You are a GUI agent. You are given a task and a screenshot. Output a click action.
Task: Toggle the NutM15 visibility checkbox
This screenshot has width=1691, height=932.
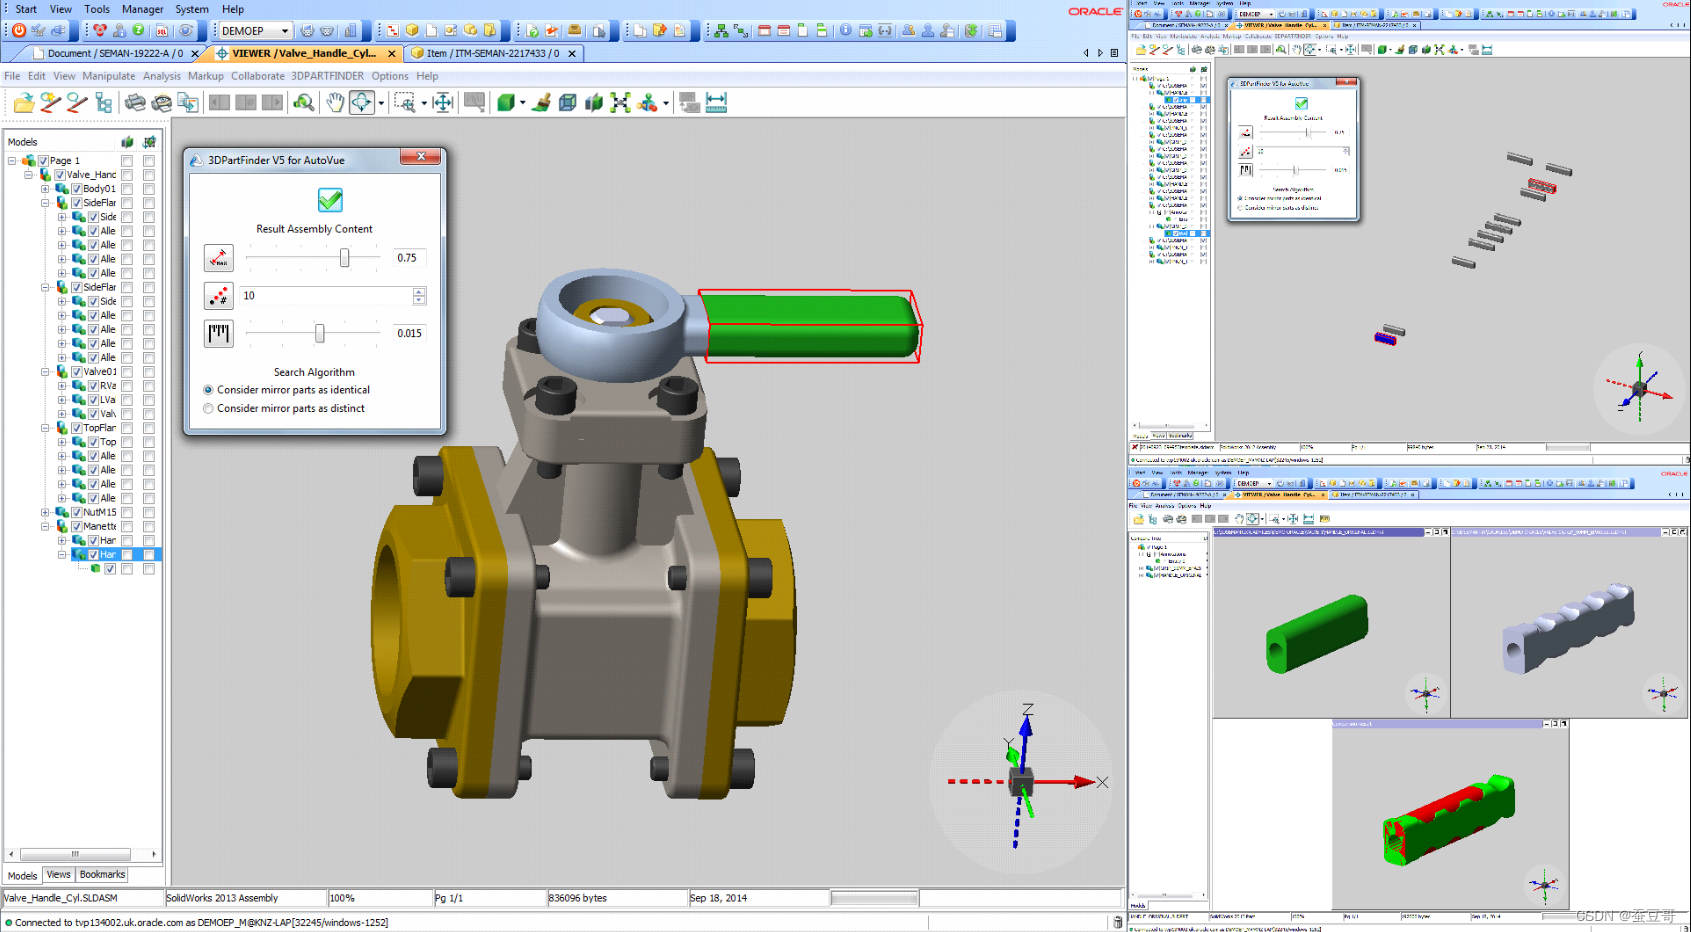(x=76, y=512)
